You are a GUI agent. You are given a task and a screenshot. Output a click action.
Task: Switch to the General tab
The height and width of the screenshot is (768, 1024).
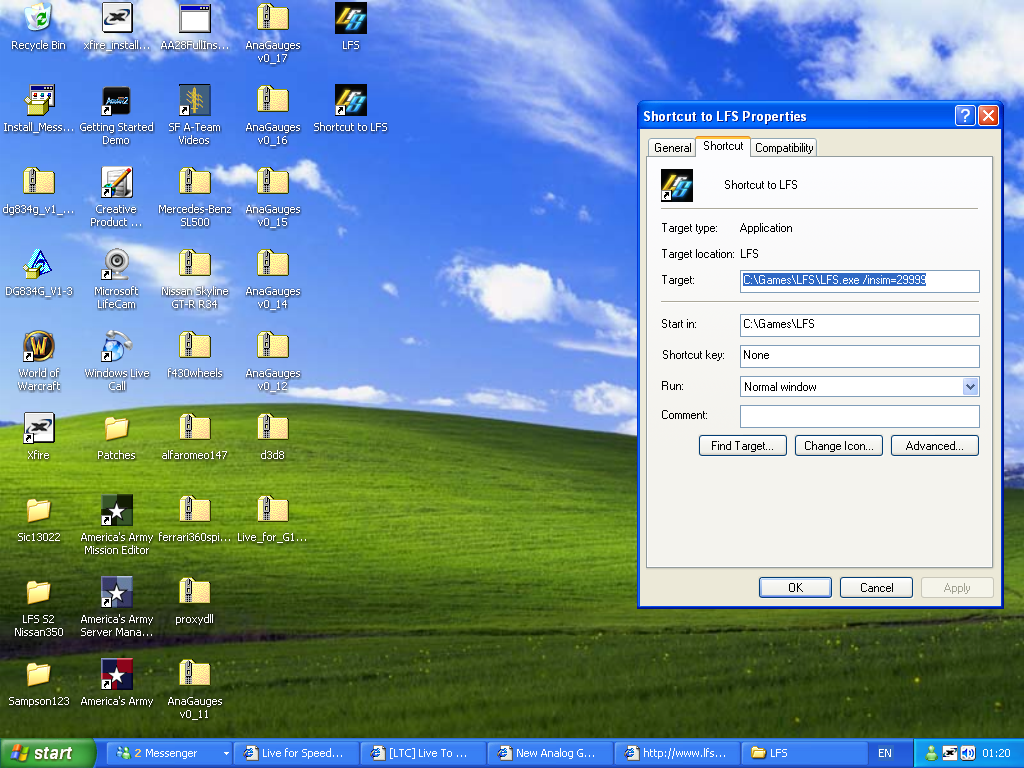(672, 148)
